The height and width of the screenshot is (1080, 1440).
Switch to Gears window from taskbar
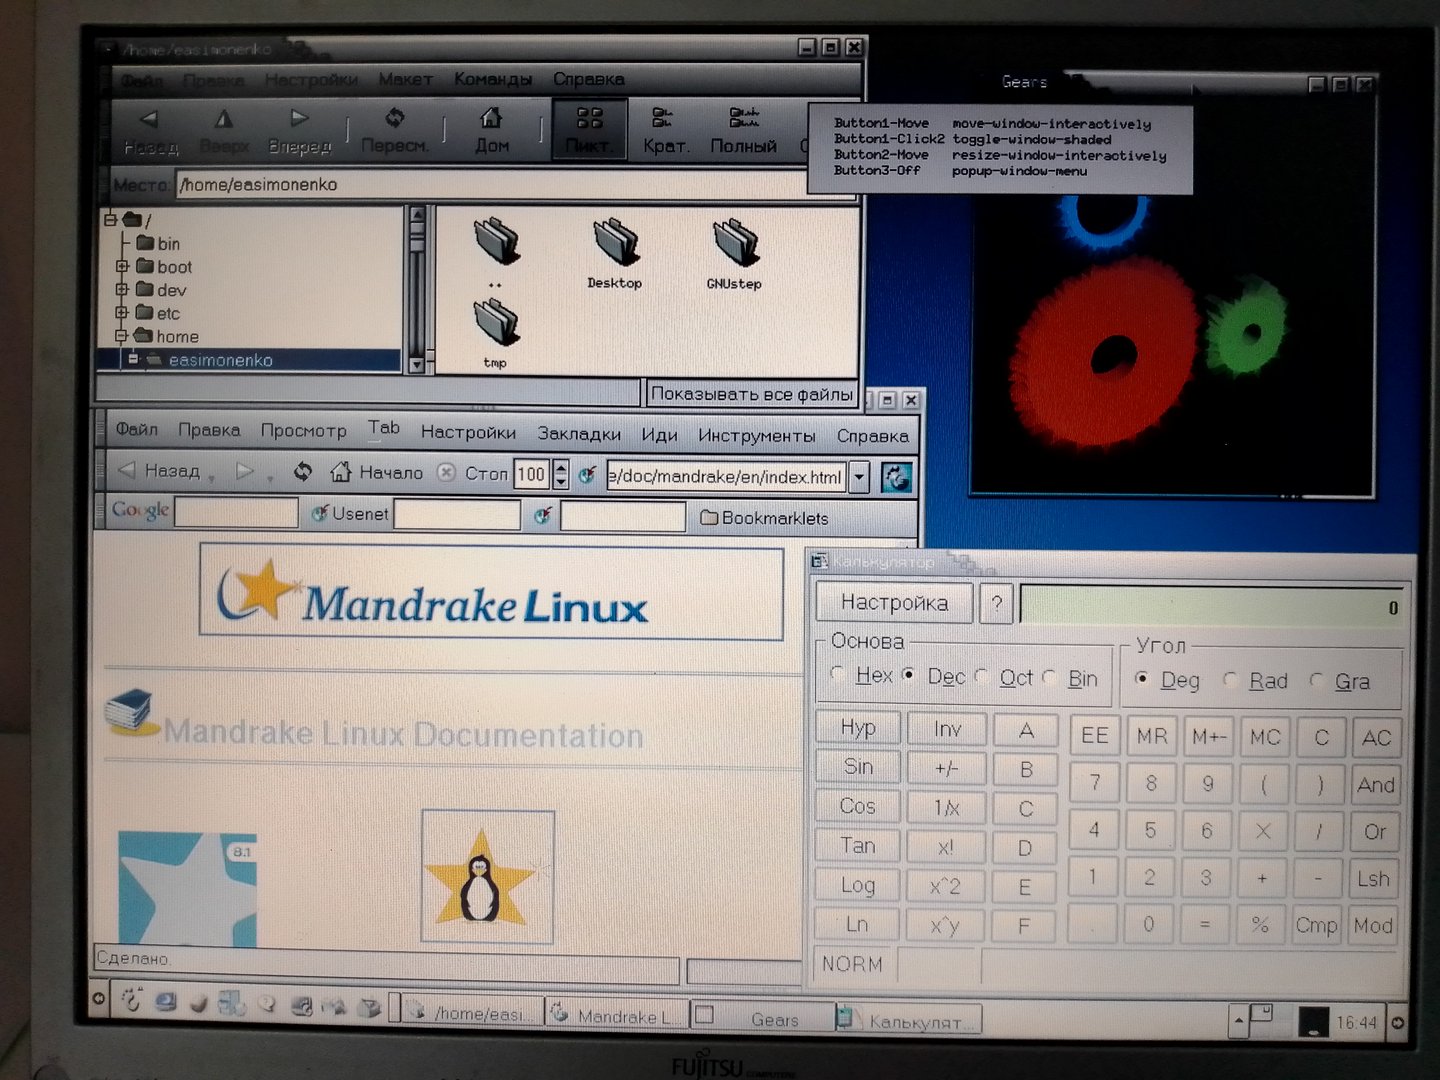(x=763, y=1019)
